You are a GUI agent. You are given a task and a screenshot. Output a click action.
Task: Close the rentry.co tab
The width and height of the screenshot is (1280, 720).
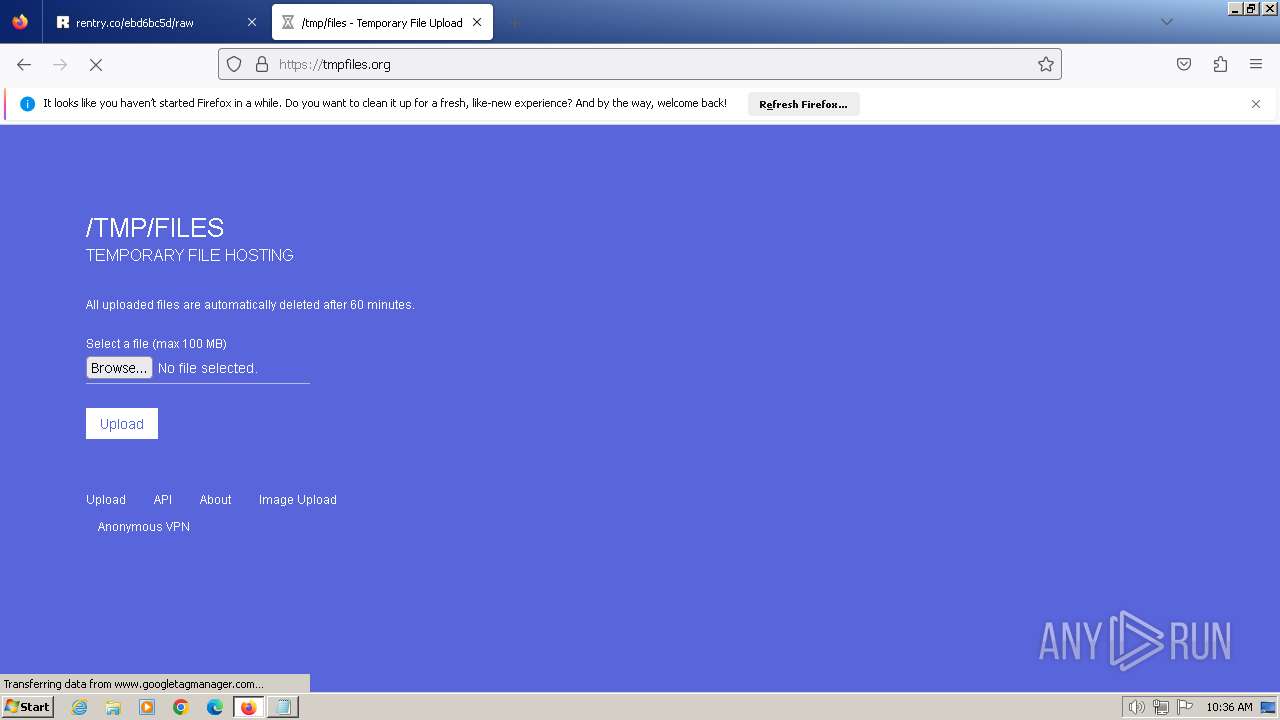tap(251, 22)
